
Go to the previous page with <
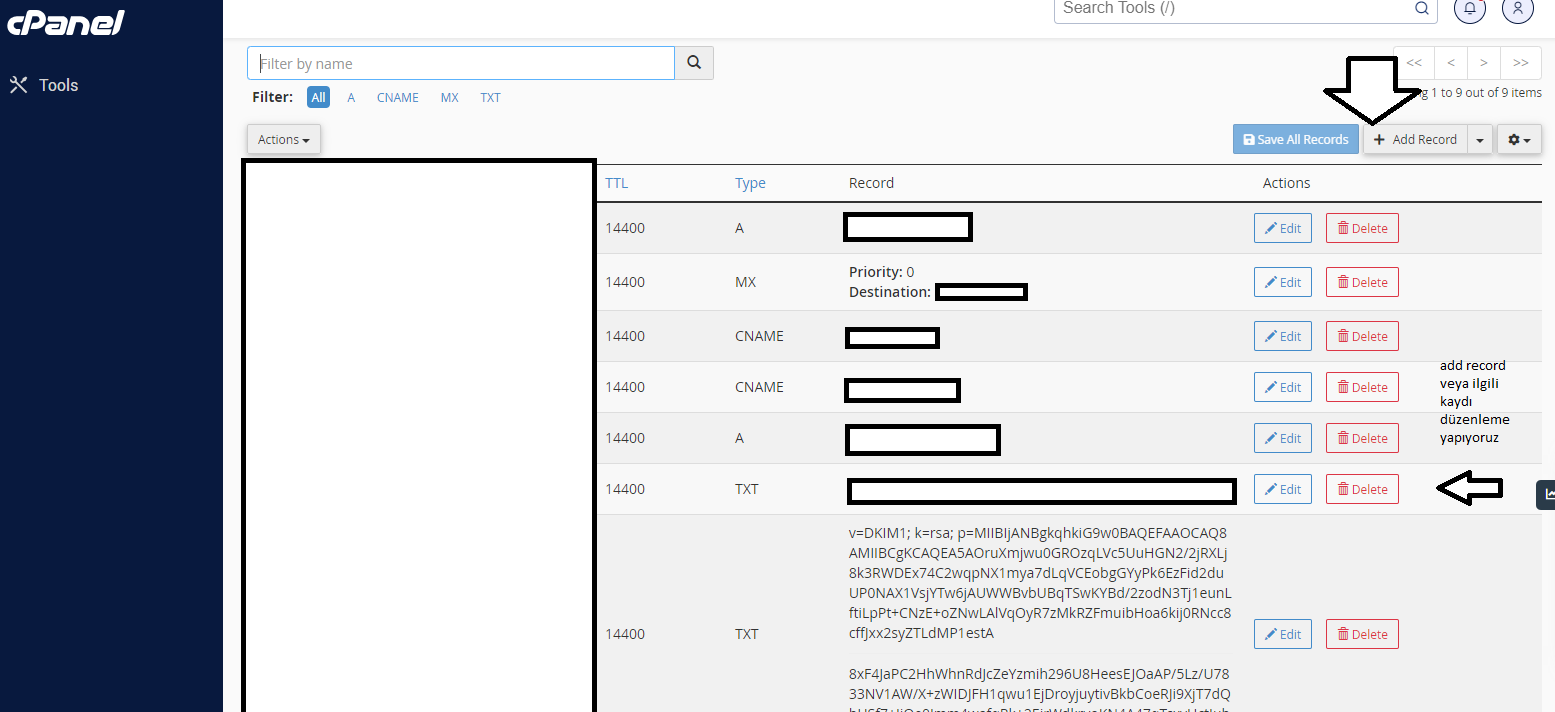(x=1450, y=63)
